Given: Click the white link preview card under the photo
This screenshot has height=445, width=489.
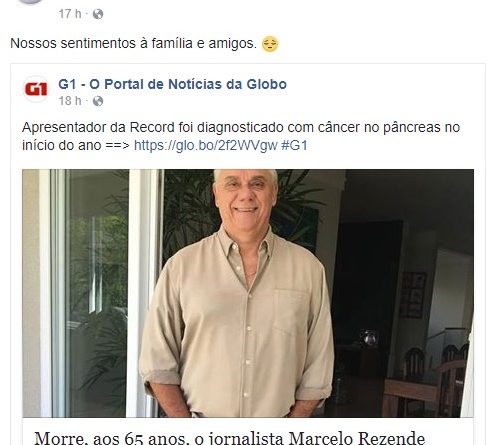Looking at the screenshot, I should 248,431.
